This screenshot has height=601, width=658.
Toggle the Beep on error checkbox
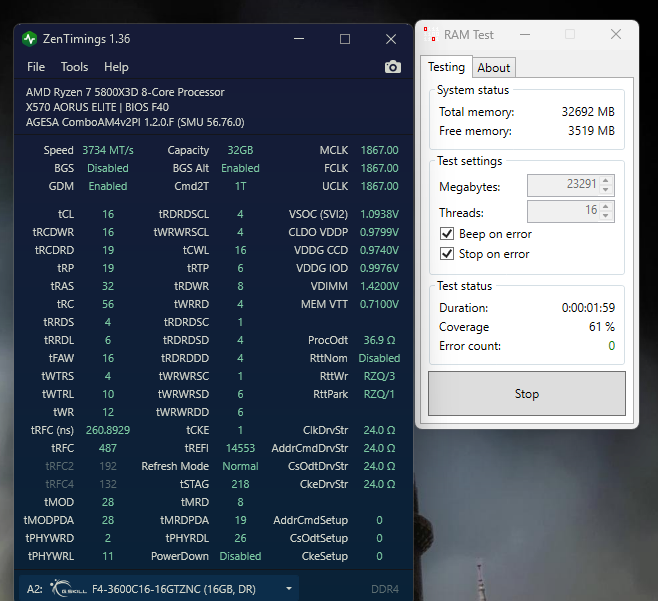[x=447, y=234]
